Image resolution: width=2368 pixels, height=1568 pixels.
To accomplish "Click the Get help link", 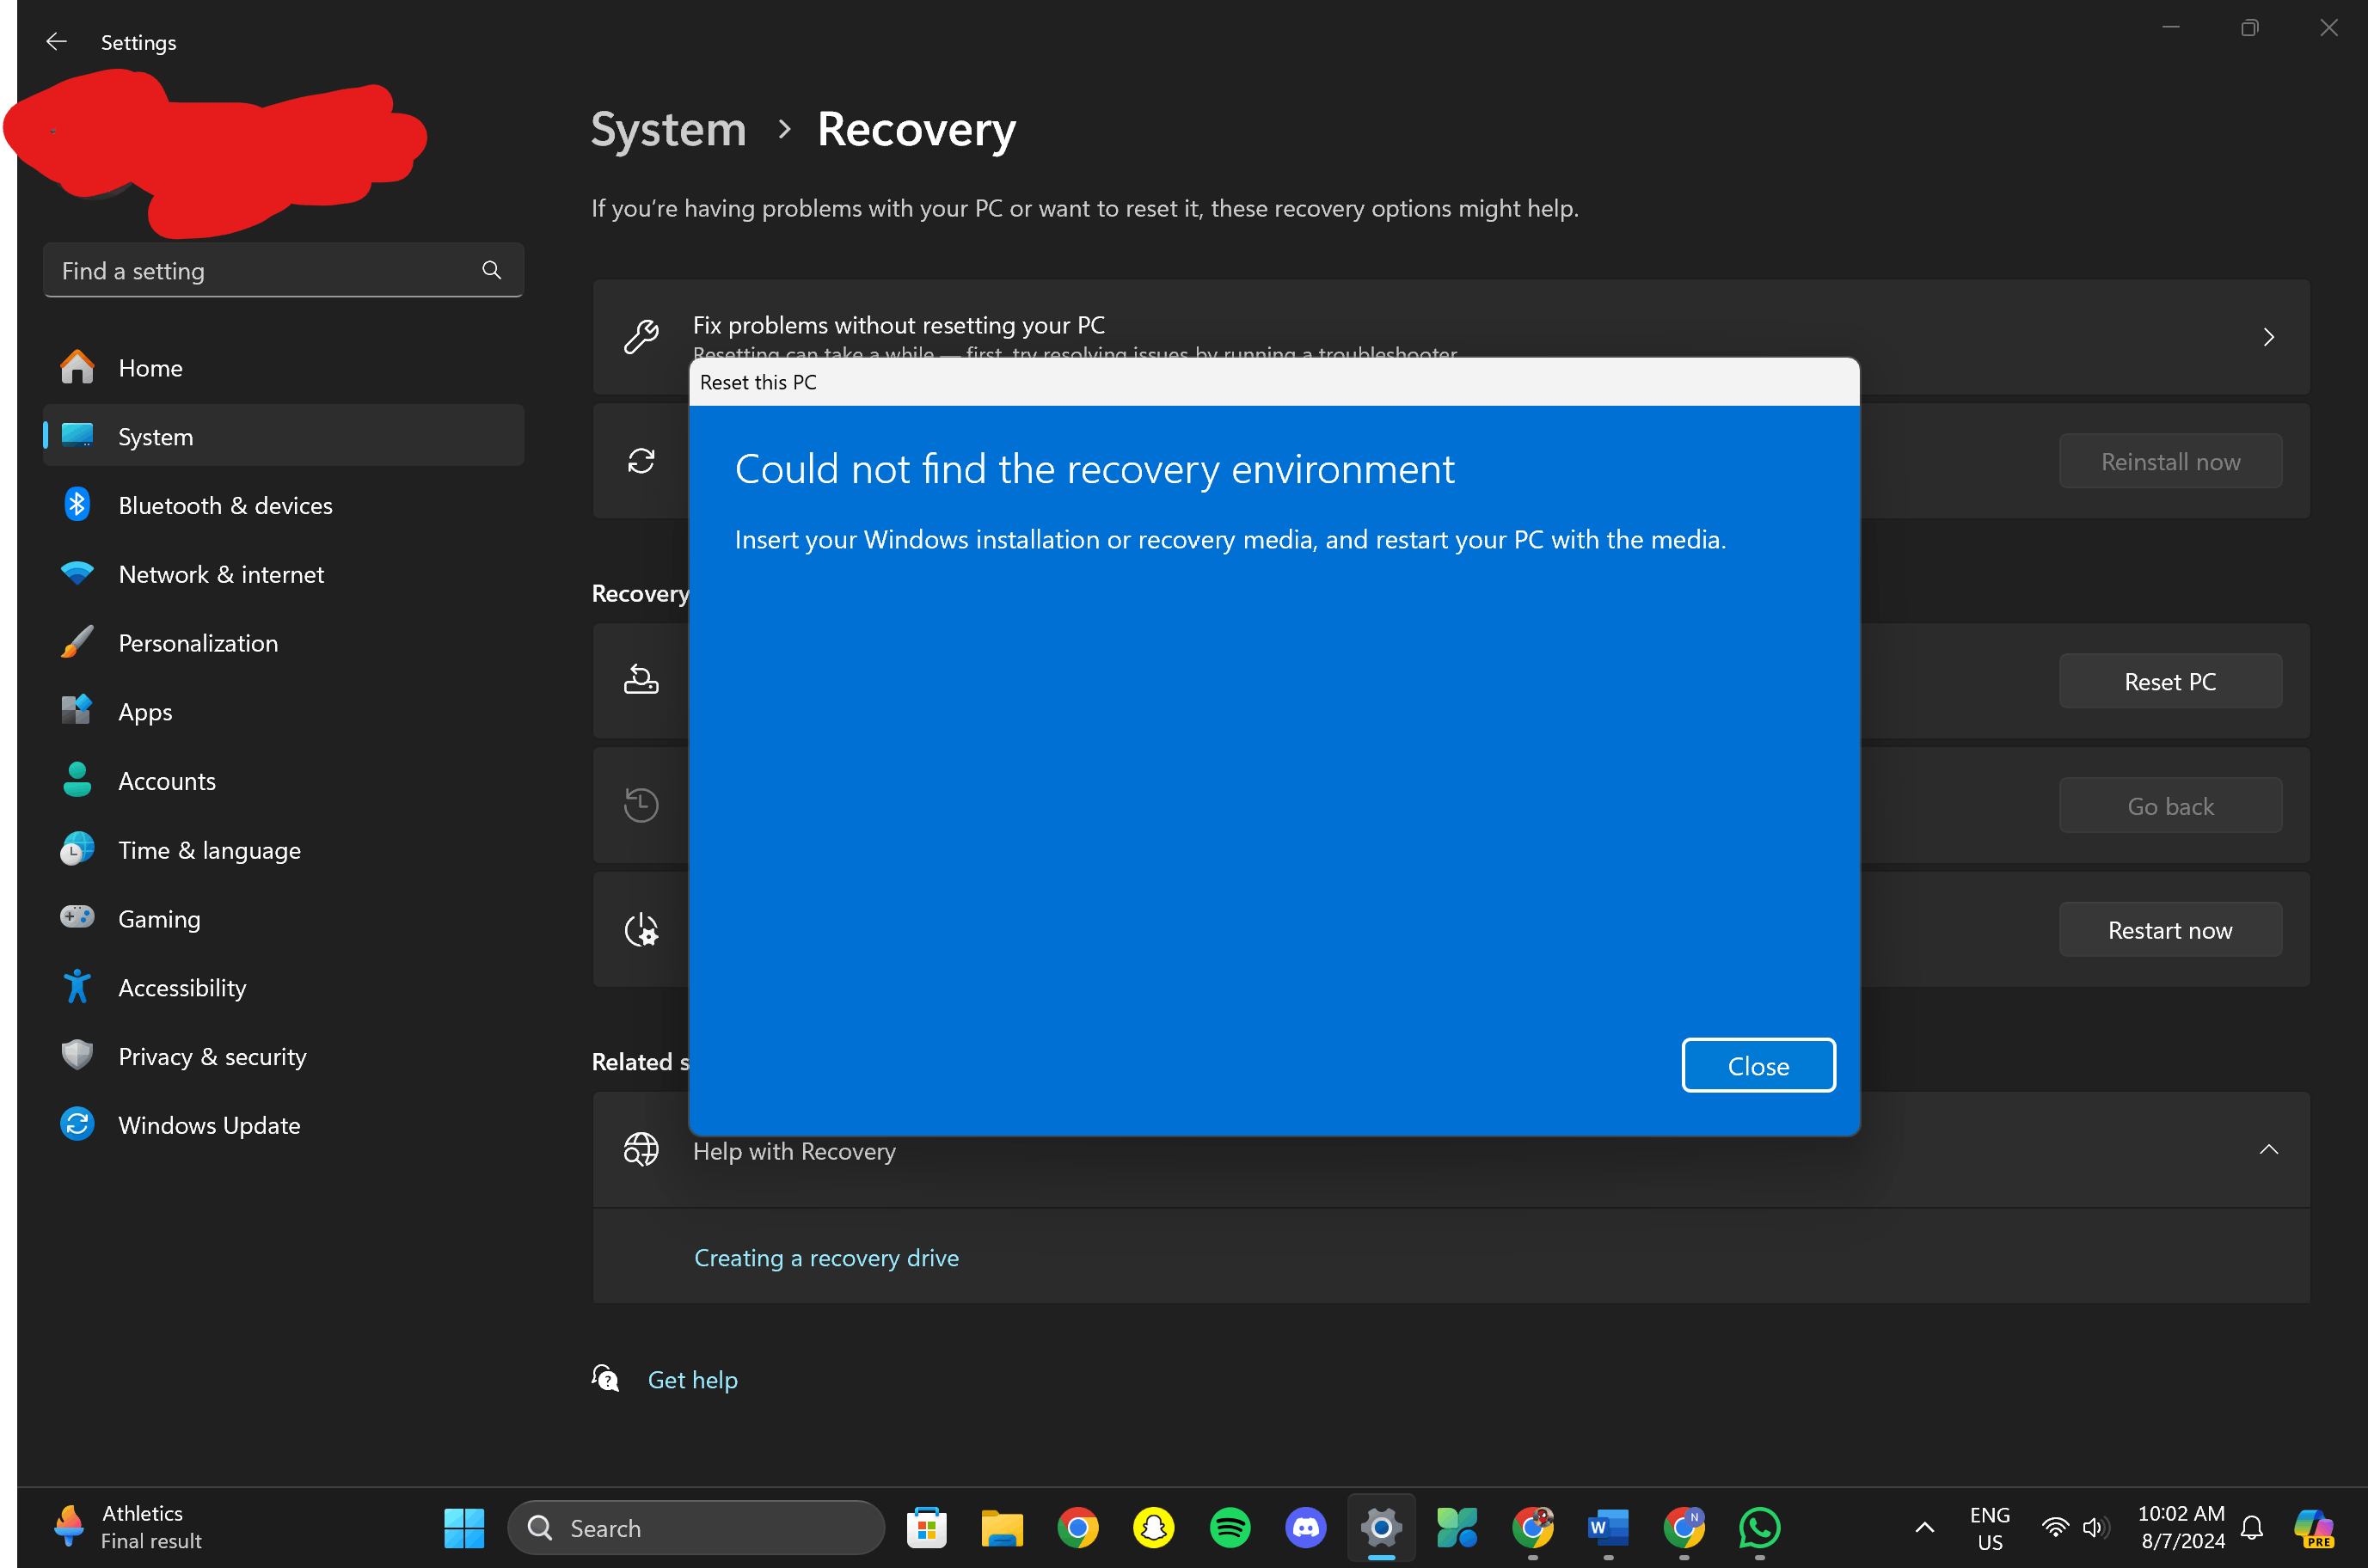I will [x=692, y=1379].
